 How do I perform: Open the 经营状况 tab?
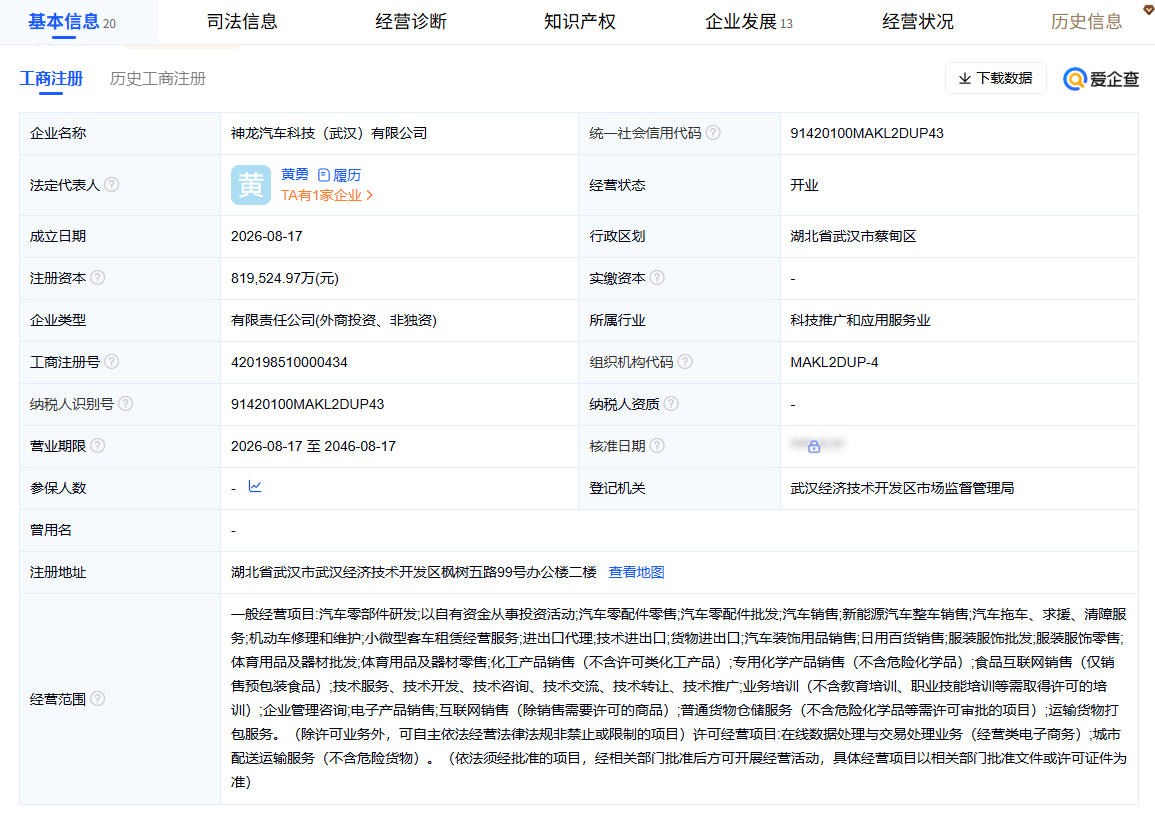(x=918, y=21)
